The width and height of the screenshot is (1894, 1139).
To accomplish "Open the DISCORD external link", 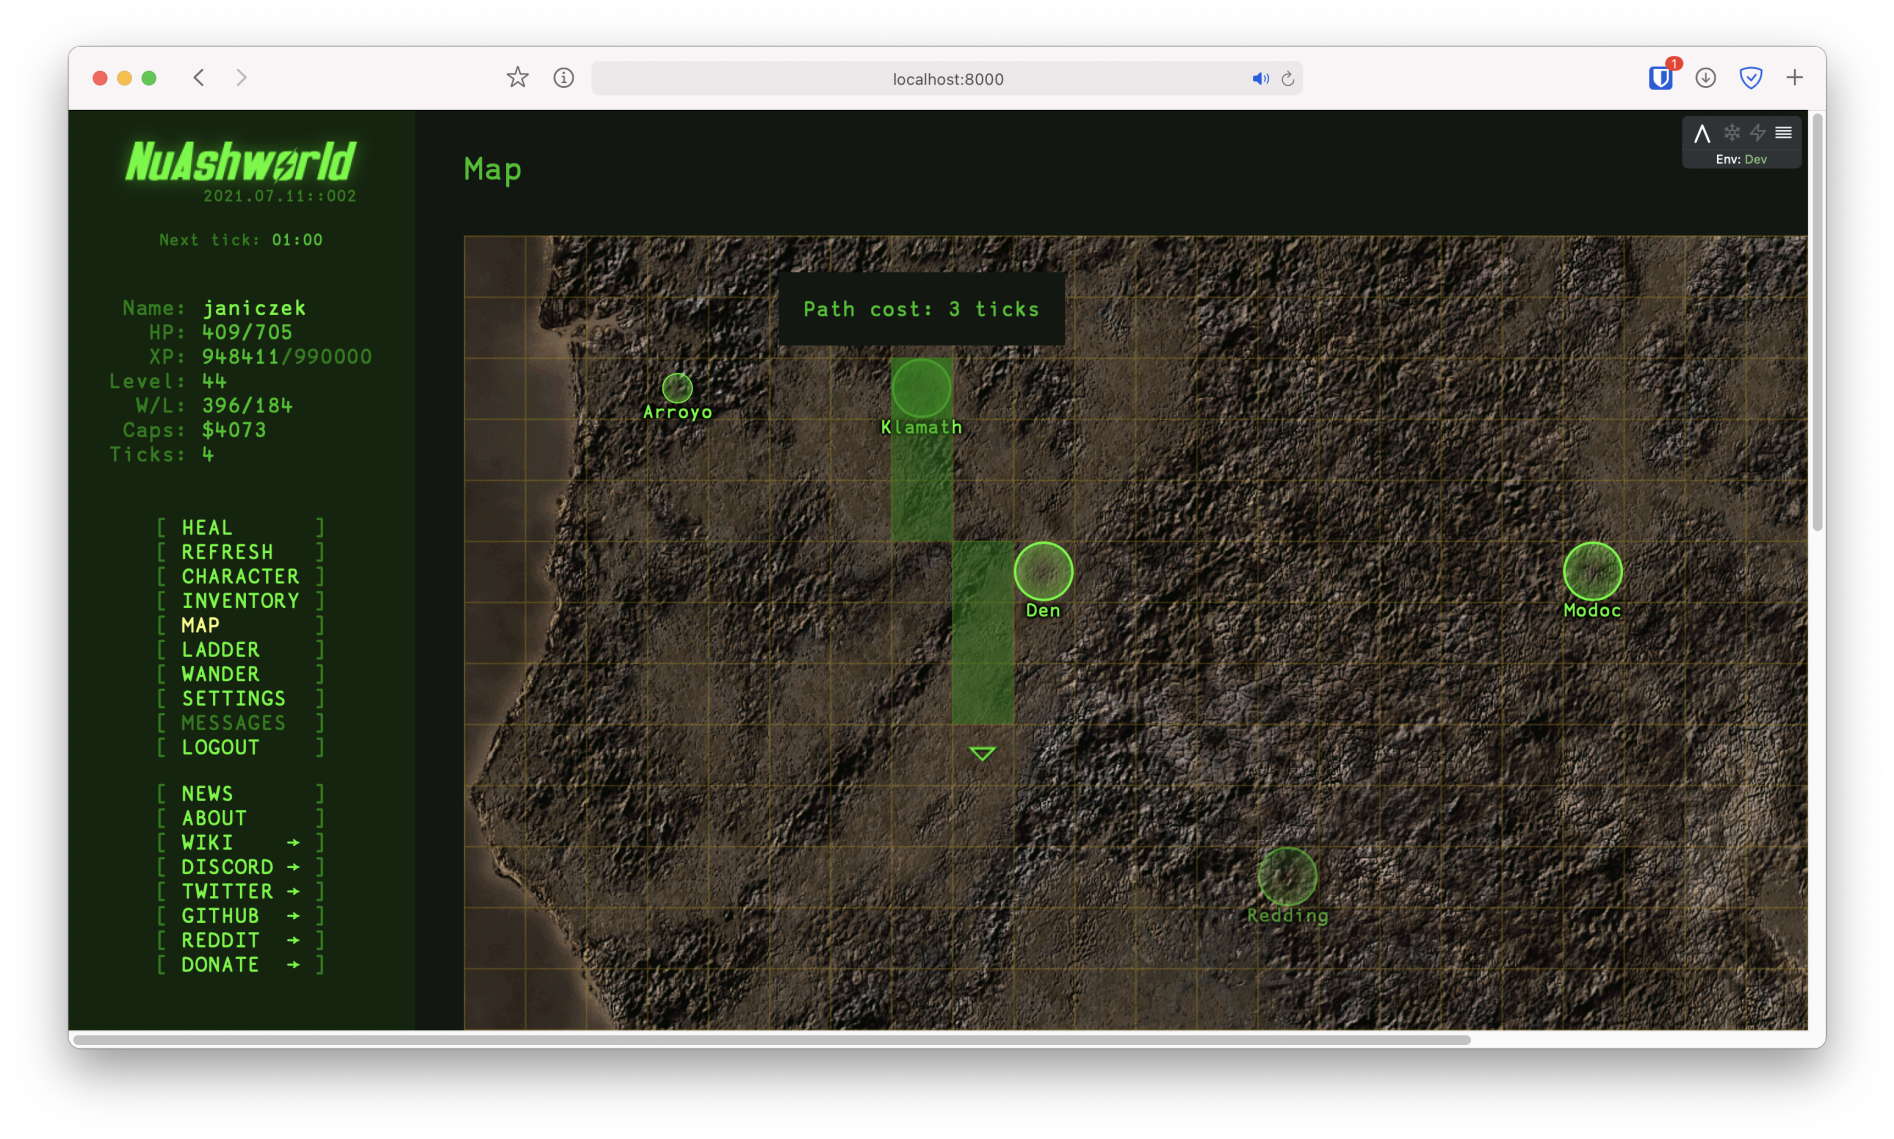I will pos(240,867).
